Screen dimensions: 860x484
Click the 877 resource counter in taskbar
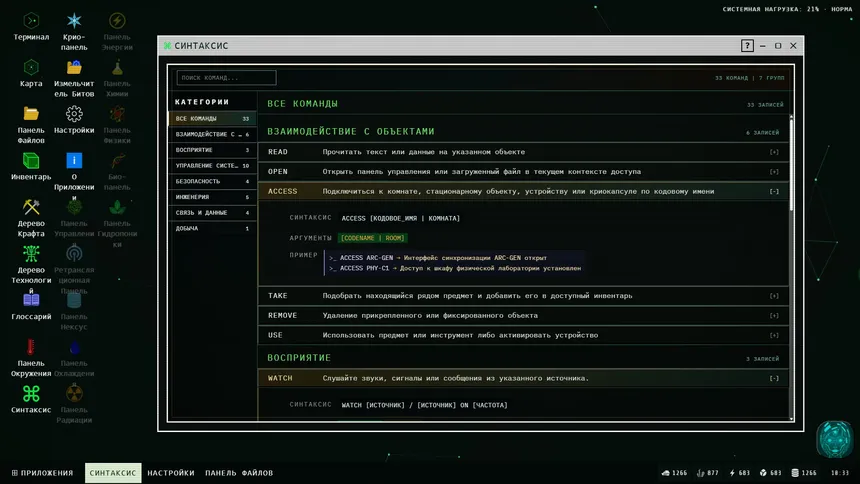click(x=708, y=473)
